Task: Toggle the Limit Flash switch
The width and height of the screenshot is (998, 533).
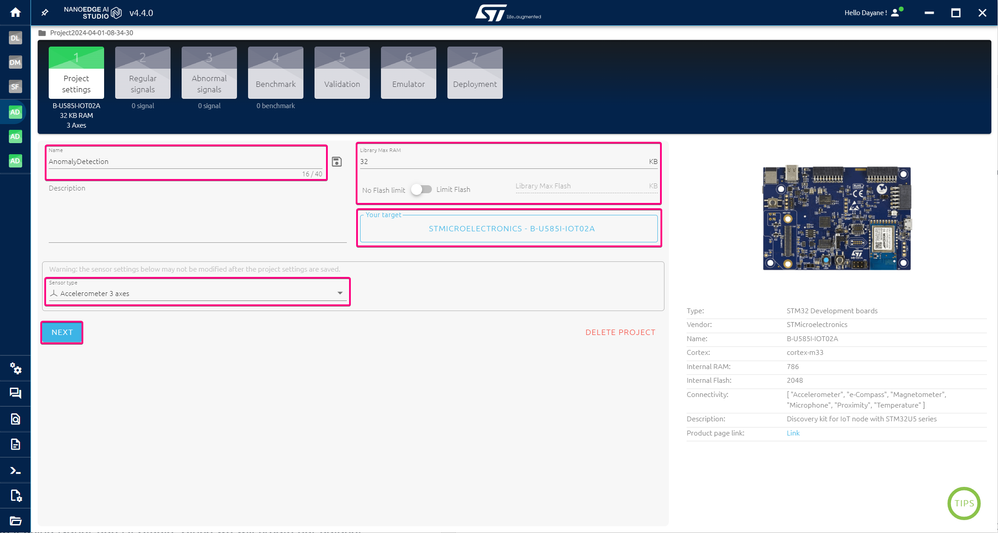Action: coord(421,189)
